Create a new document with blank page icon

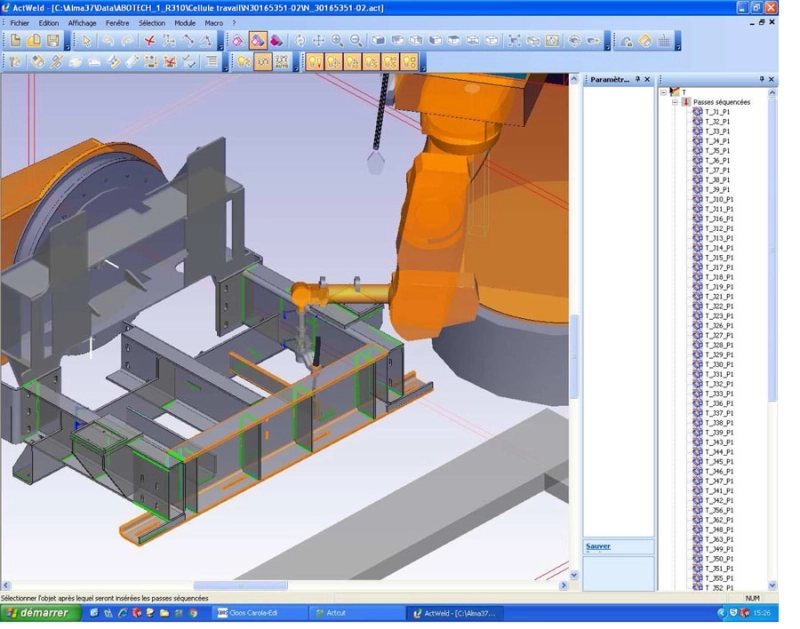click(16, 40)
